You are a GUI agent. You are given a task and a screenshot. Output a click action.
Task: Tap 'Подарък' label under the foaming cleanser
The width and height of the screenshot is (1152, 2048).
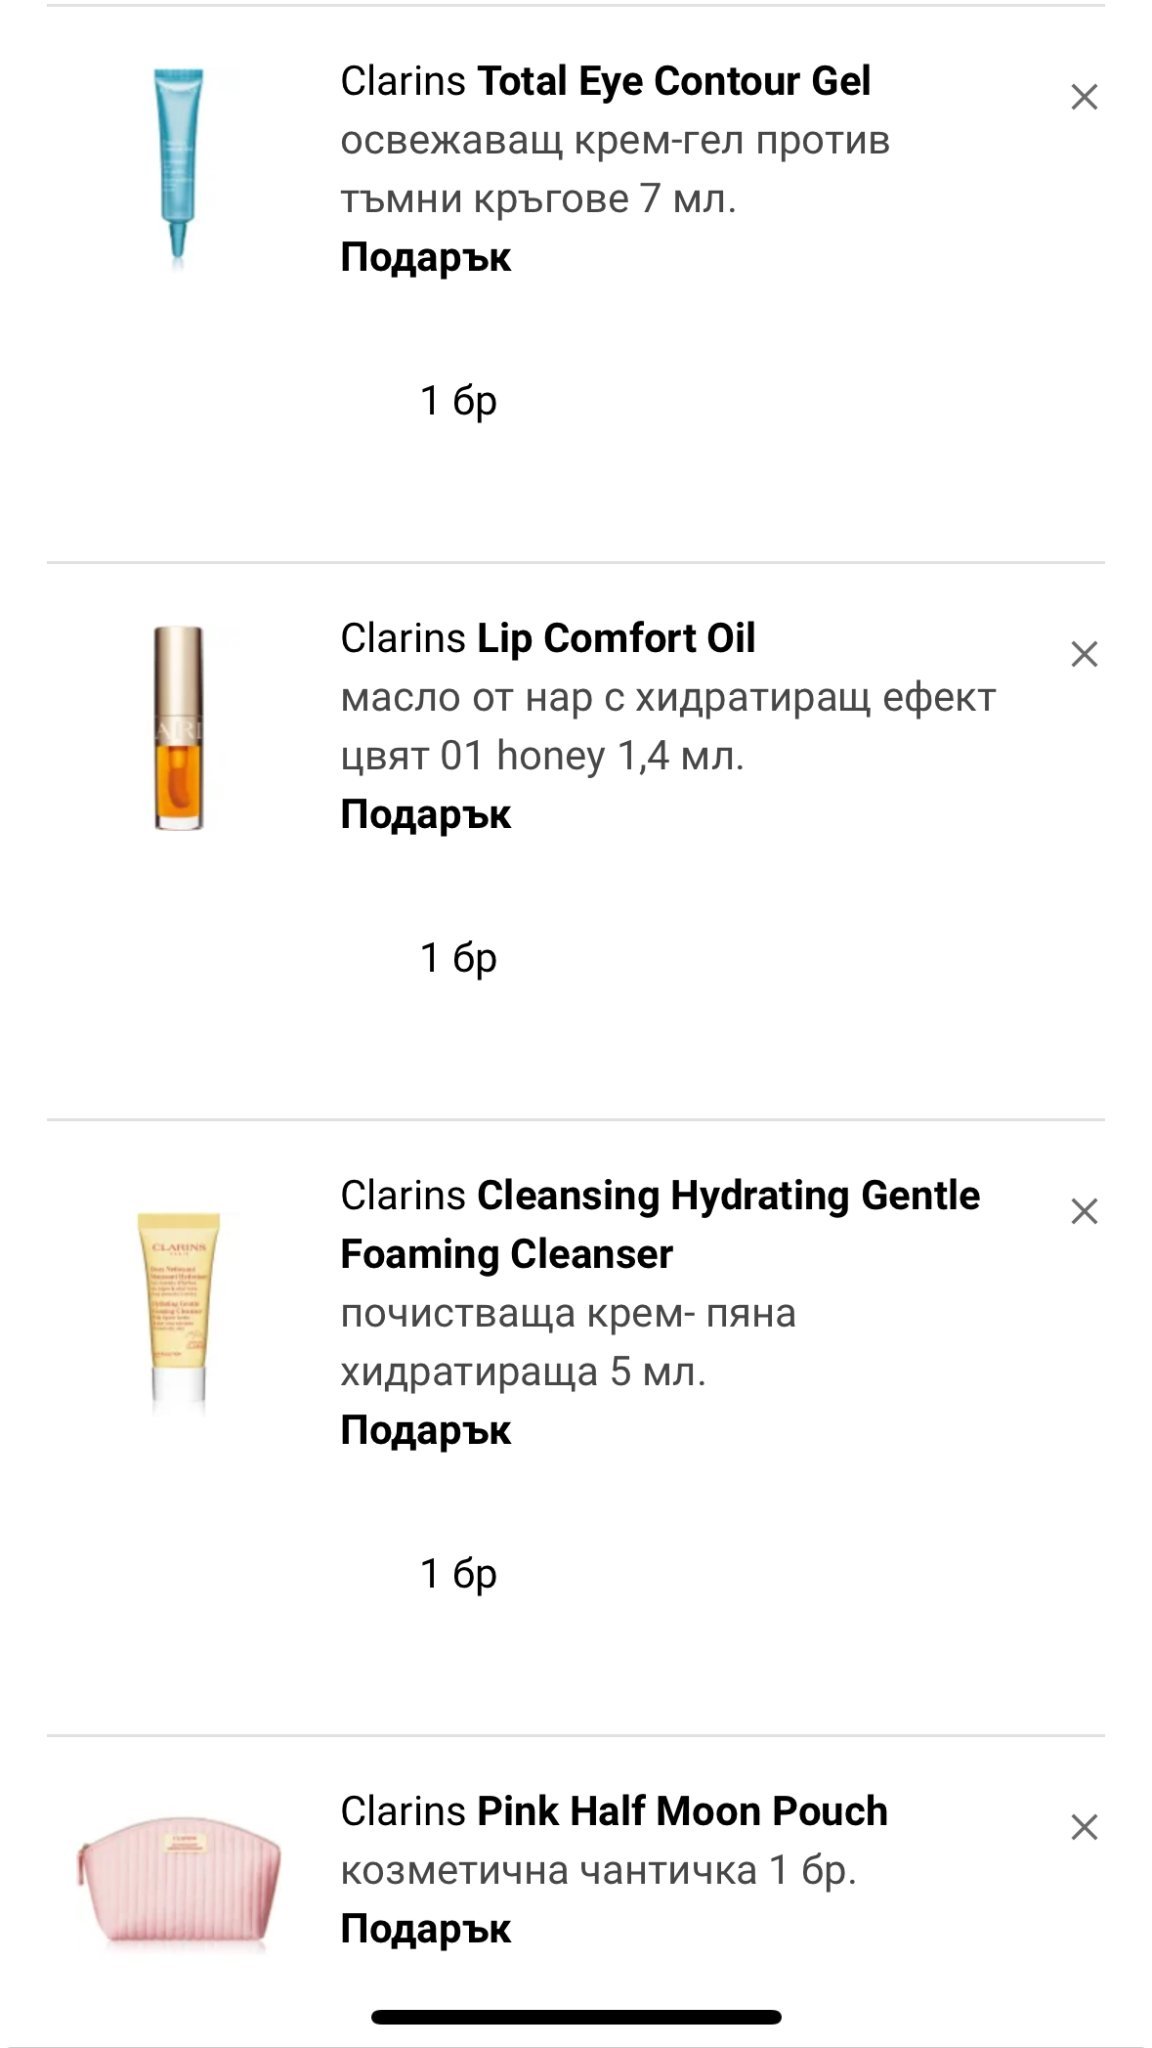425,1430
